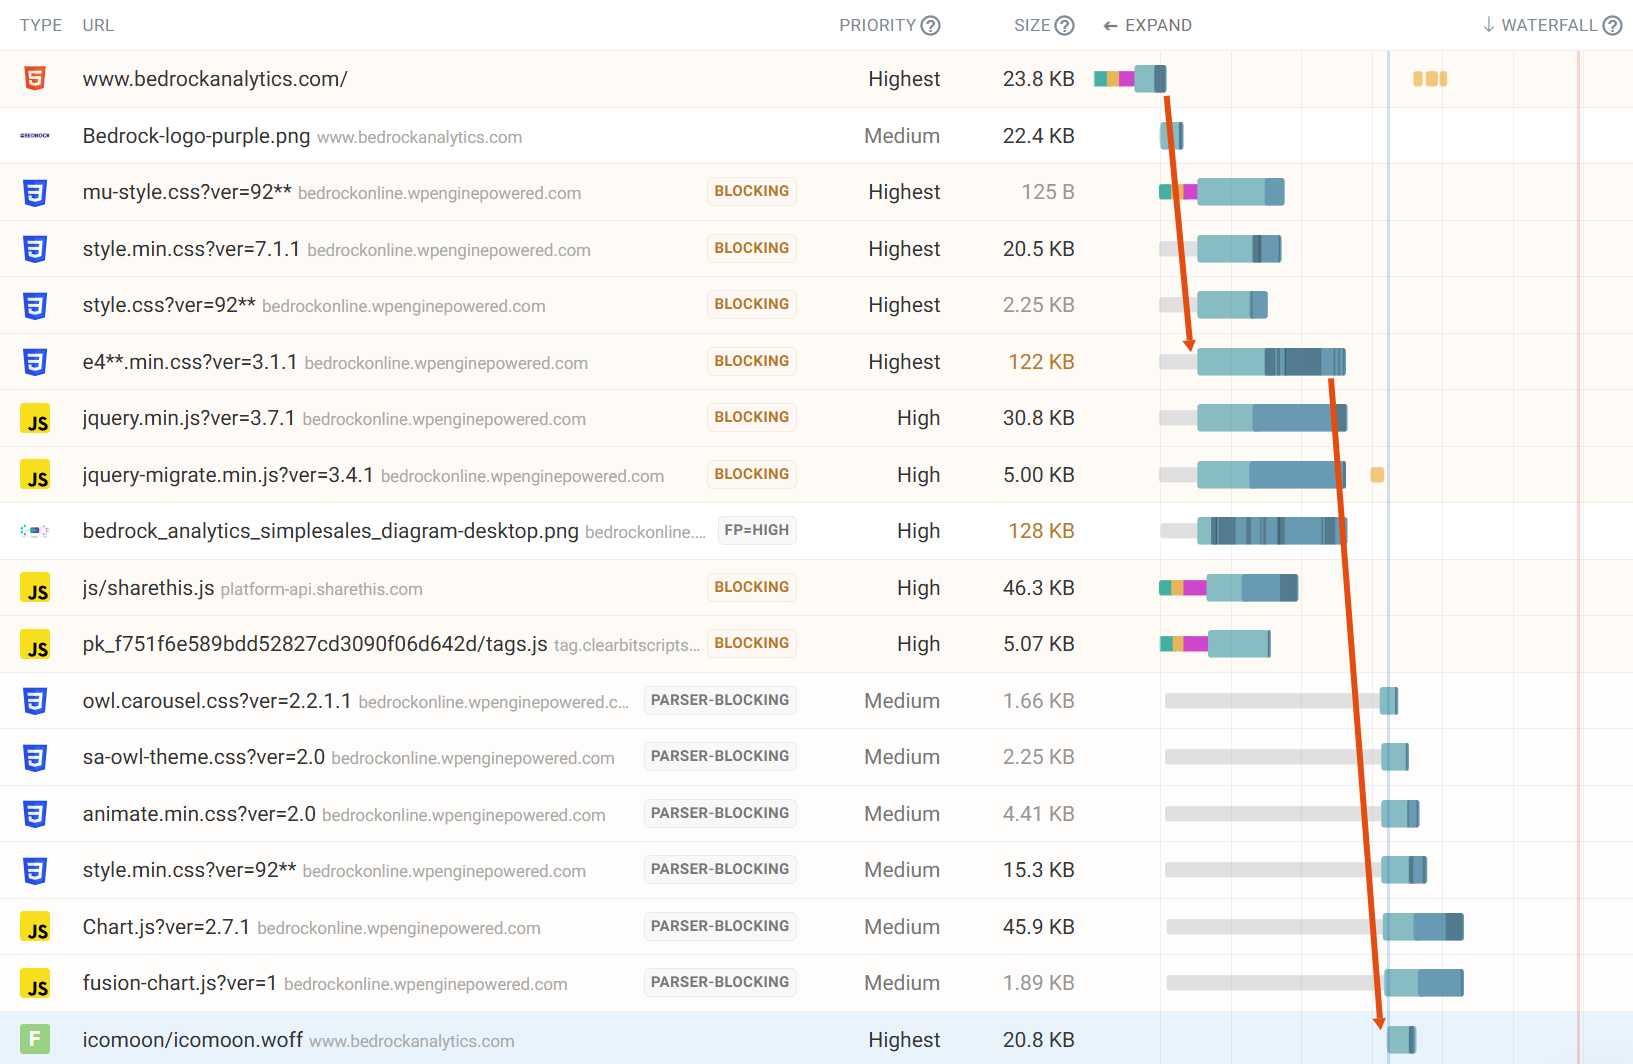This screenshot has width=1633, height=1064.
Task: Click the BLOCKING badge on jquery.min.js
Action: [752, 417]
